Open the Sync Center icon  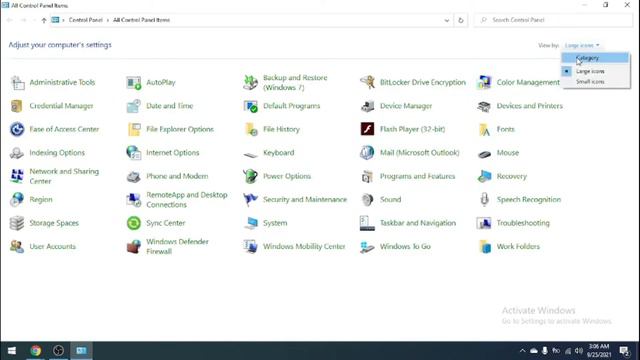134,223
